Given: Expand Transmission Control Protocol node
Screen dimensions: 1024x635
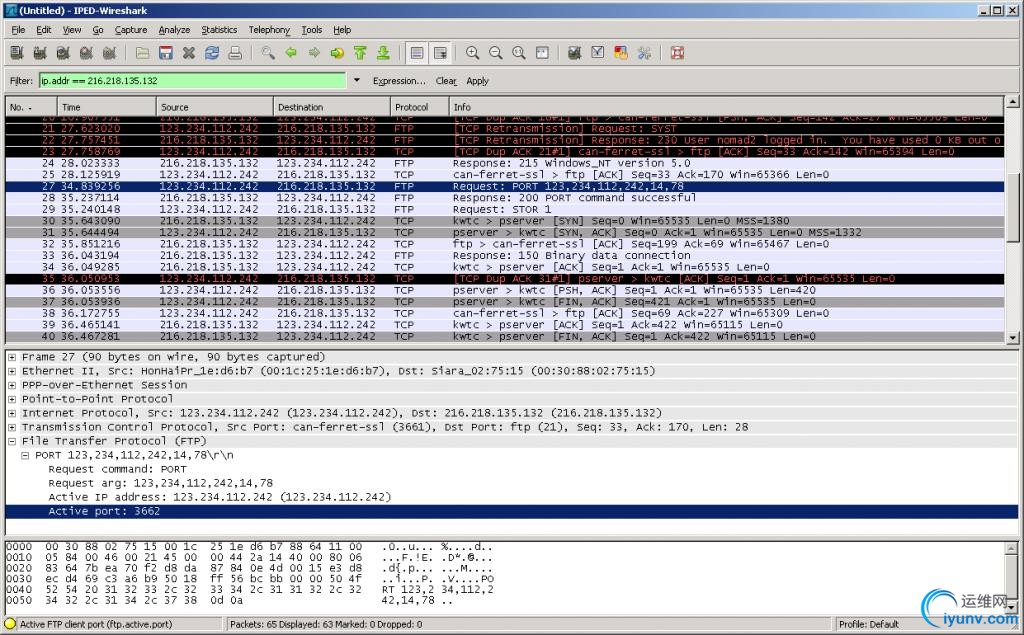Looking at the screenshot, I should point(12,427).
